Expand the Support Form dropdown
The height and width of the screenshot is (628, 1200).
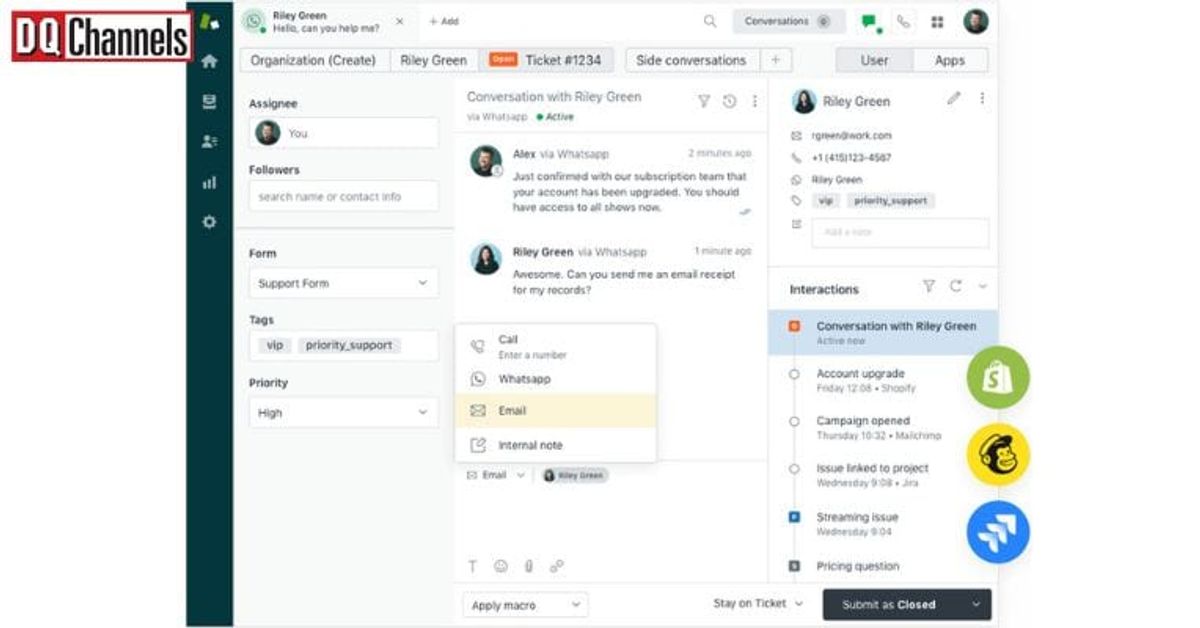coord(343,283)
